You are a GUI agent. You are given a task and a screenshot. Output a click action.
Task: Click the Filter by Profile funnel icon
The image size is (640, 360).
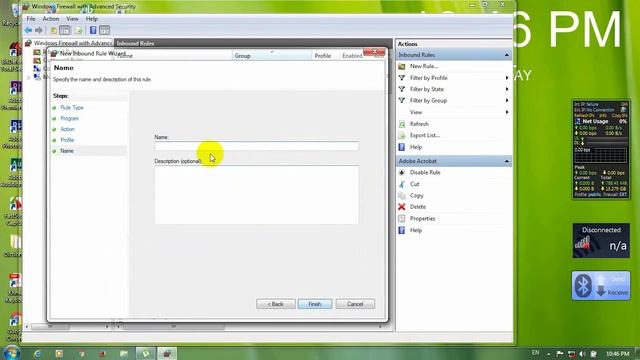click(x=402, y=78)
